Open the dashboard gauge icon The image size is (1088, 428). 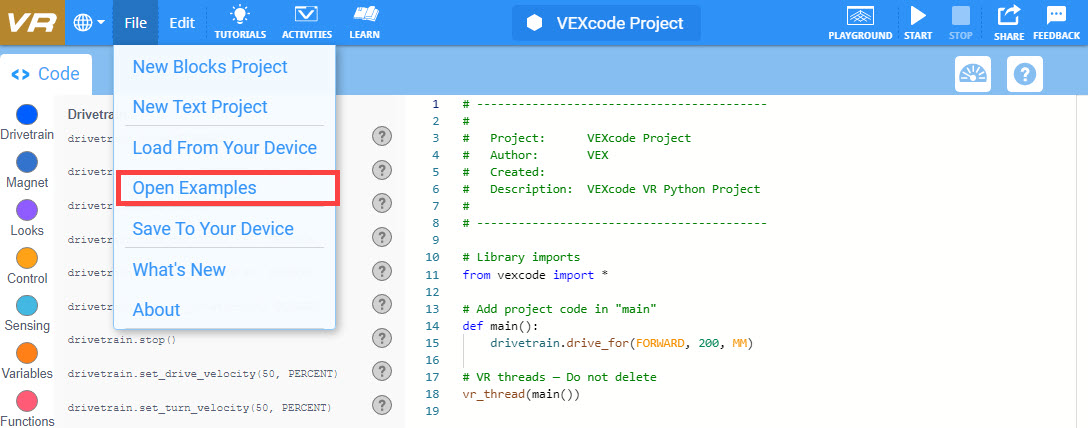tap(973, 74)
